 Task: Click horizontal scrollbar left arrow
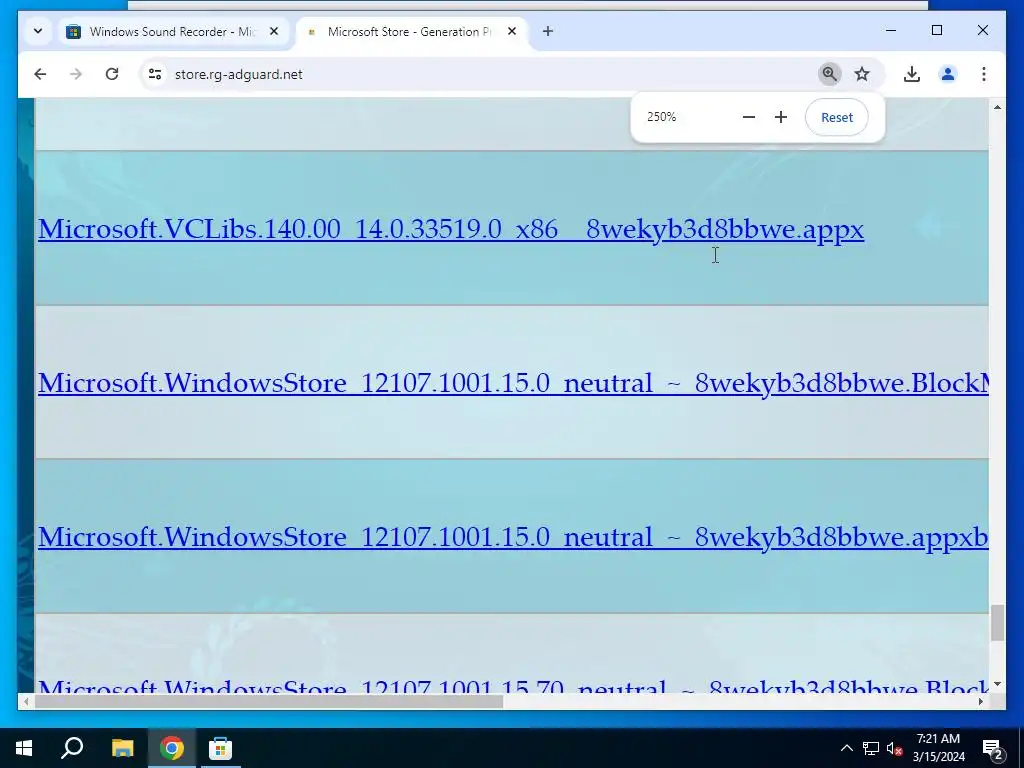pyautogui.click(x=25, y=701)
